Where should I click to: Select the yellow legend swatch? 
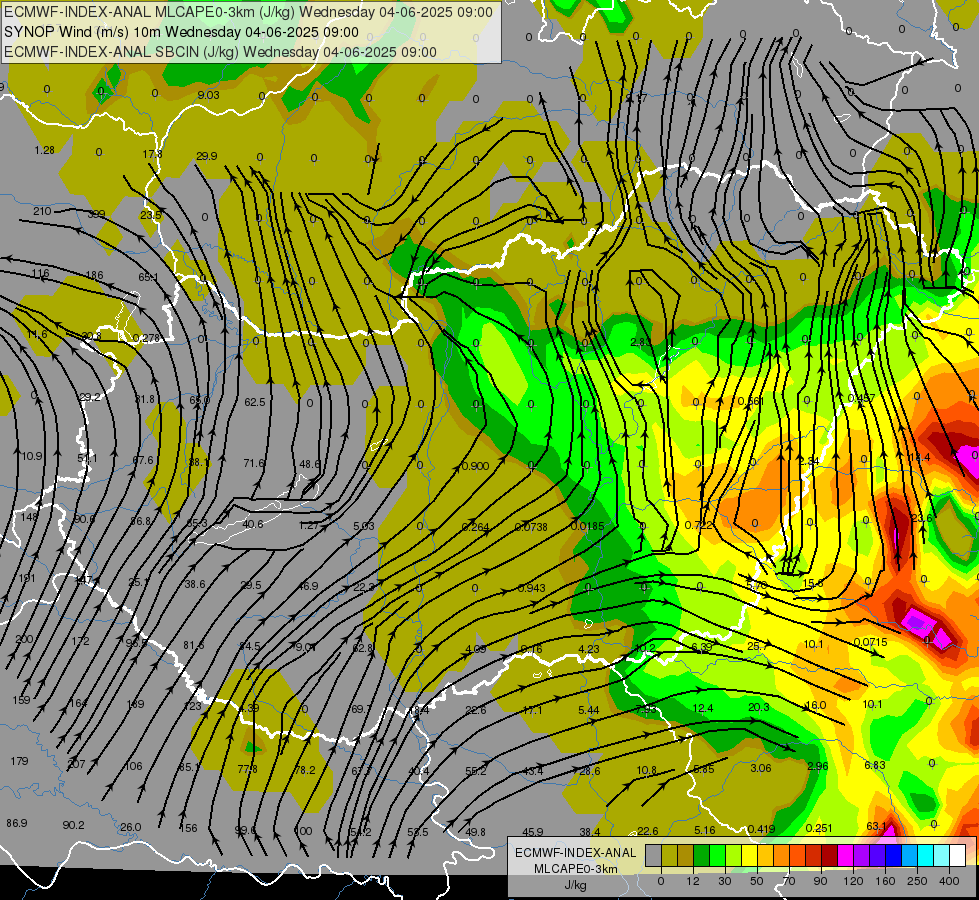coord(749,856)
